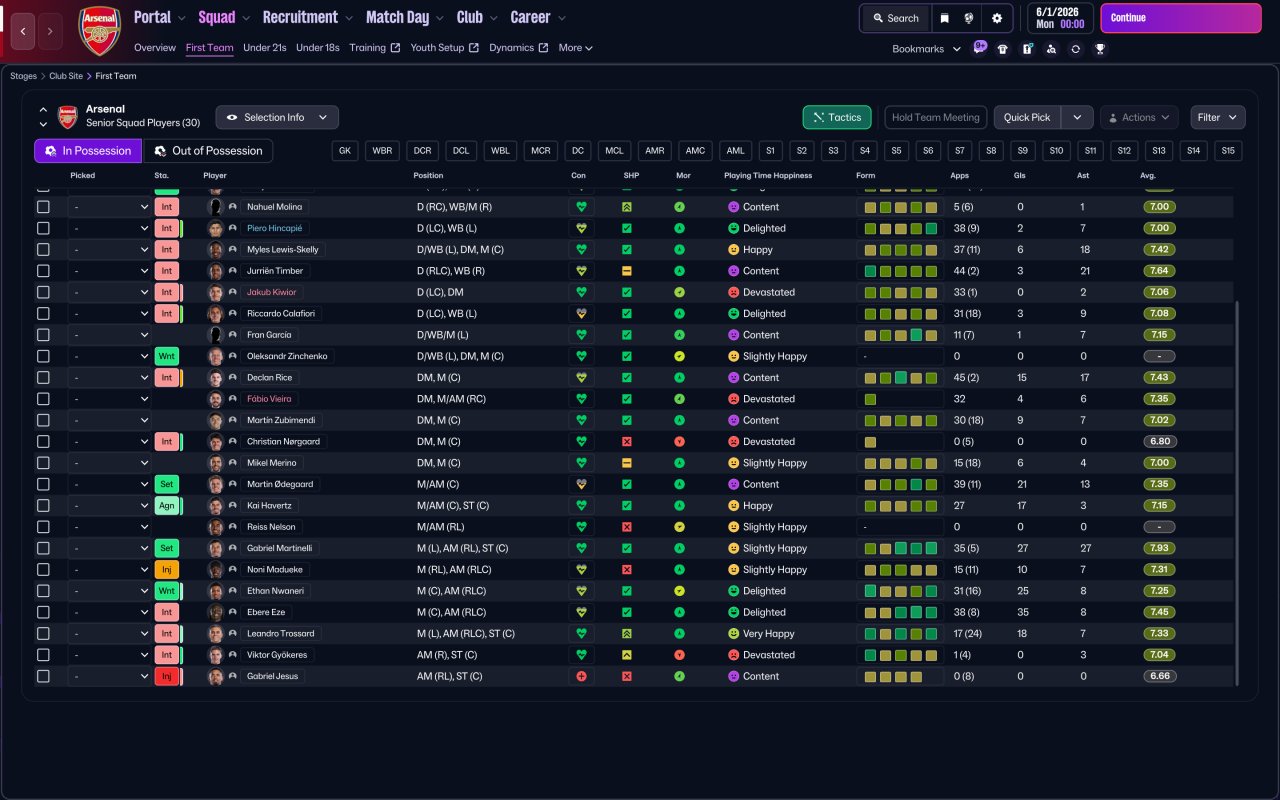Open the Portal menu
Screen dimensions: 1280x800
pyautogui.click(x=160, y=17)
